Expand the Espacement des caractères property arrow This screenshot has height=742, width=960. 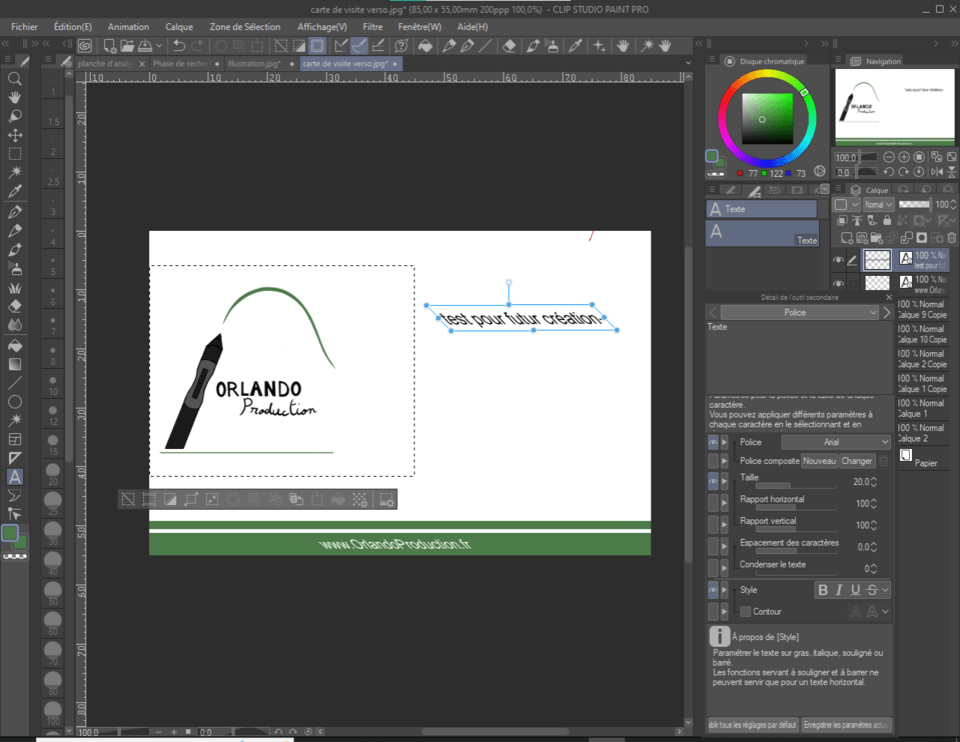(x=724, y=546)
